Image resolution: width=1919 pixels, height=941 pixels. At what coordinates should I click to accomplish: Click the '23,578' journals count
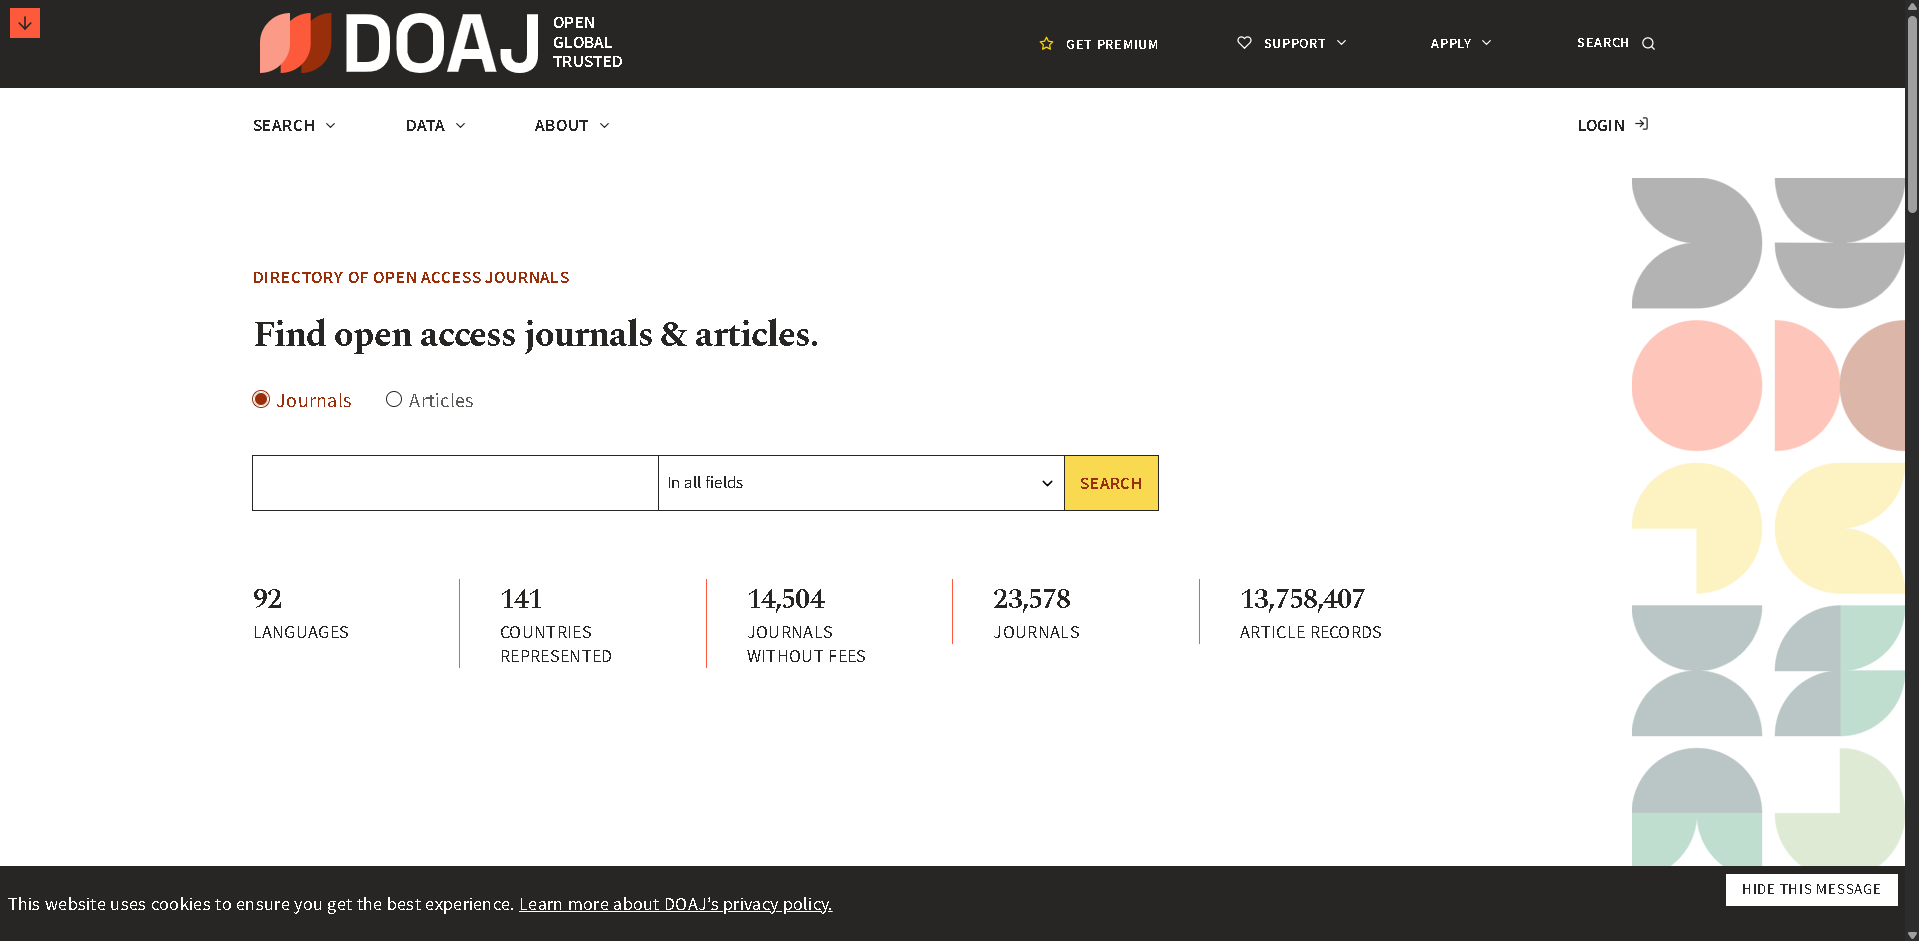[1031, 599]
